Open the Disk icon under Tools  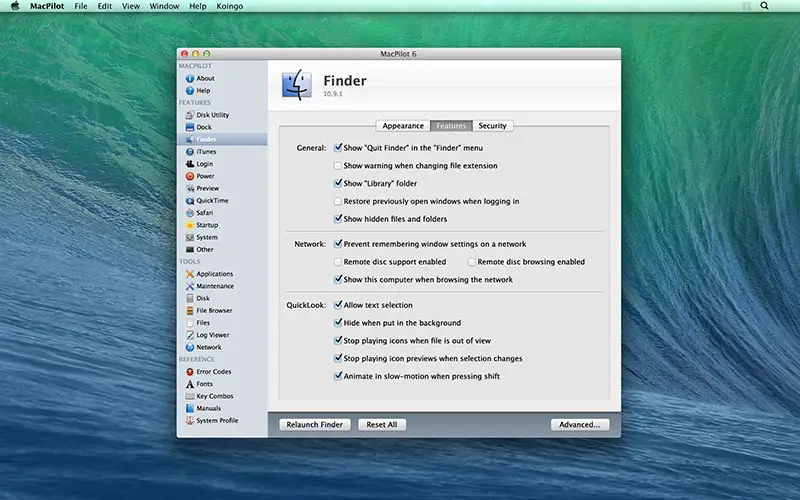click(190, 298)
